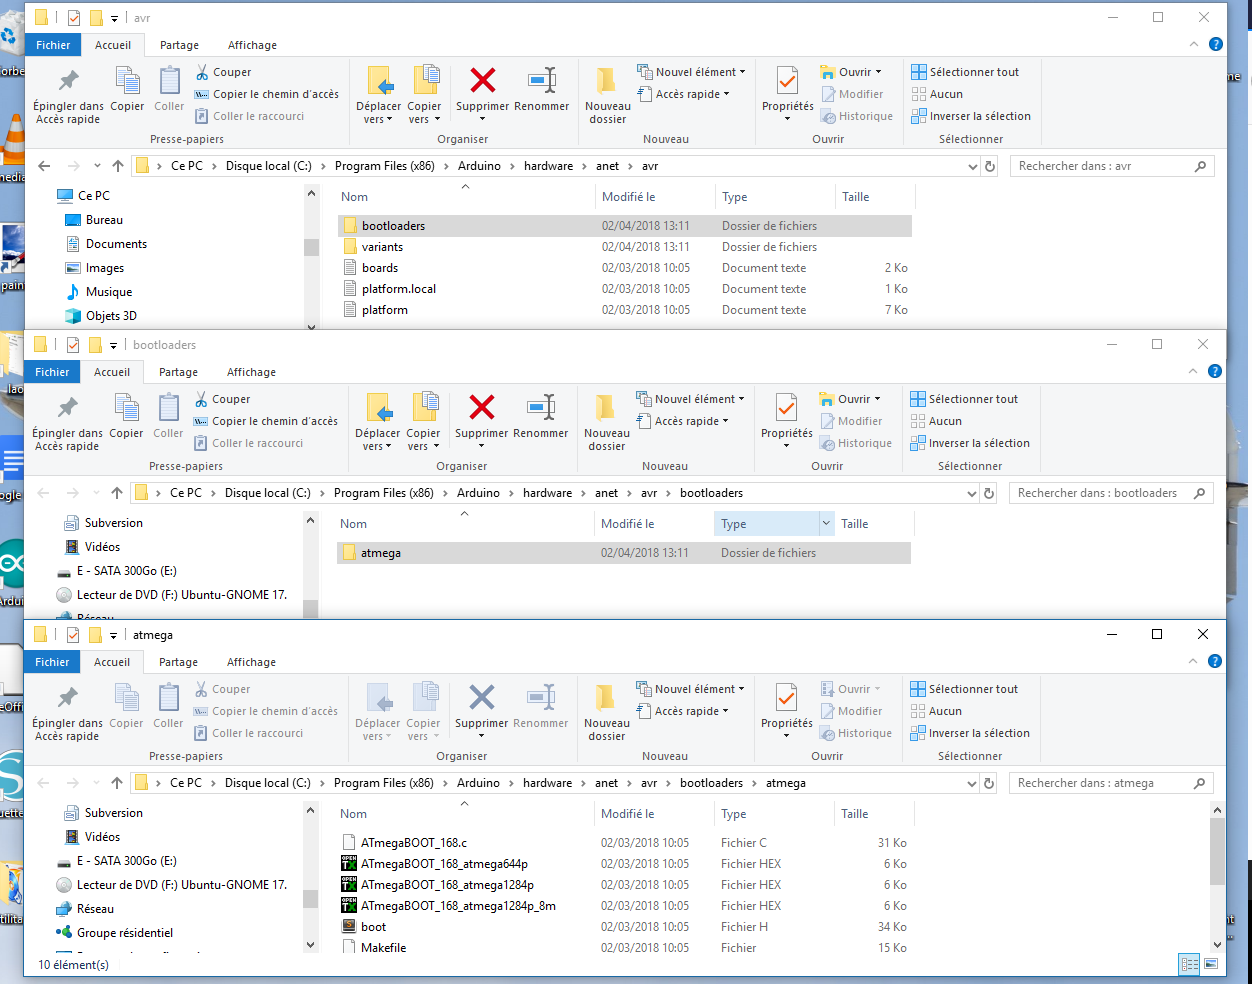1252x984 pixels.
Task: Select Groupe résidentiel in atmega navigation pane
Action: (124, 933)
